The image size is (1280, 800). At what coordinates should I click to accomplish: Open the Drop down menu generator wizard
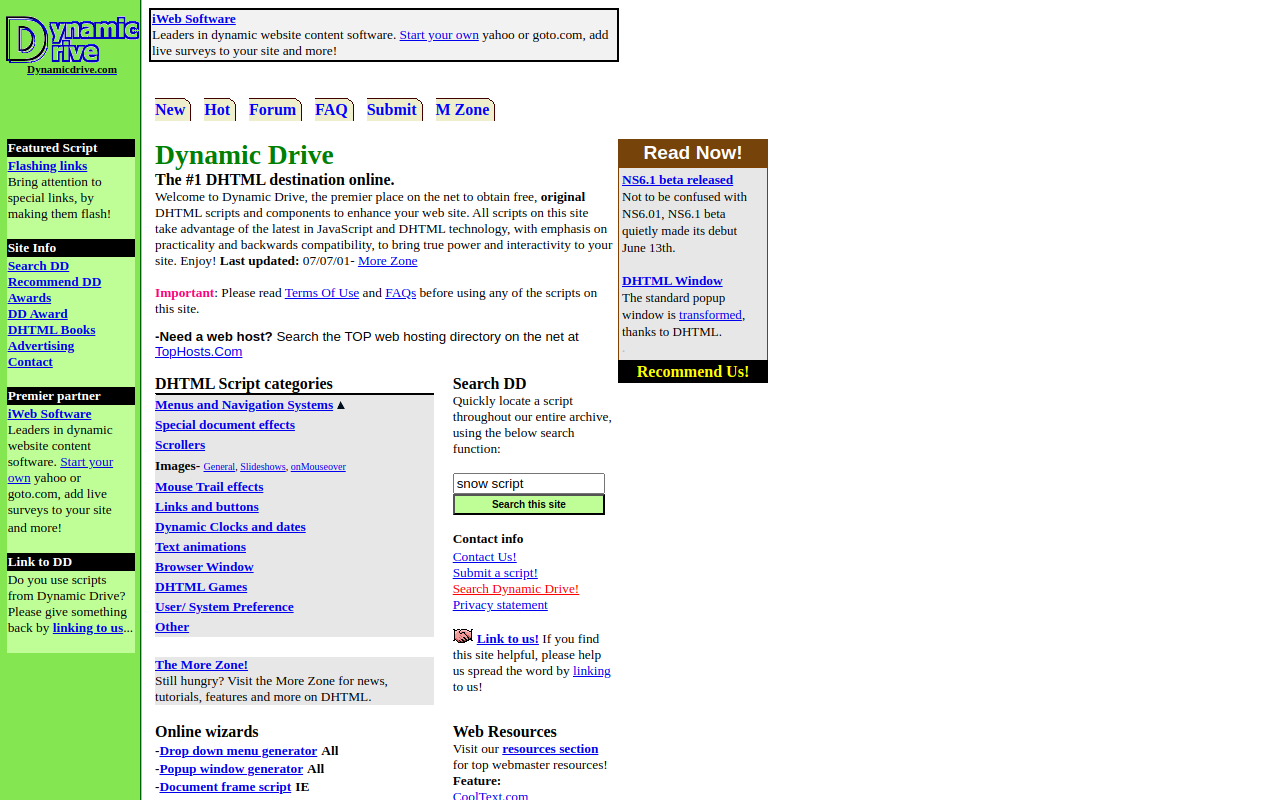[x=238, y=751]
